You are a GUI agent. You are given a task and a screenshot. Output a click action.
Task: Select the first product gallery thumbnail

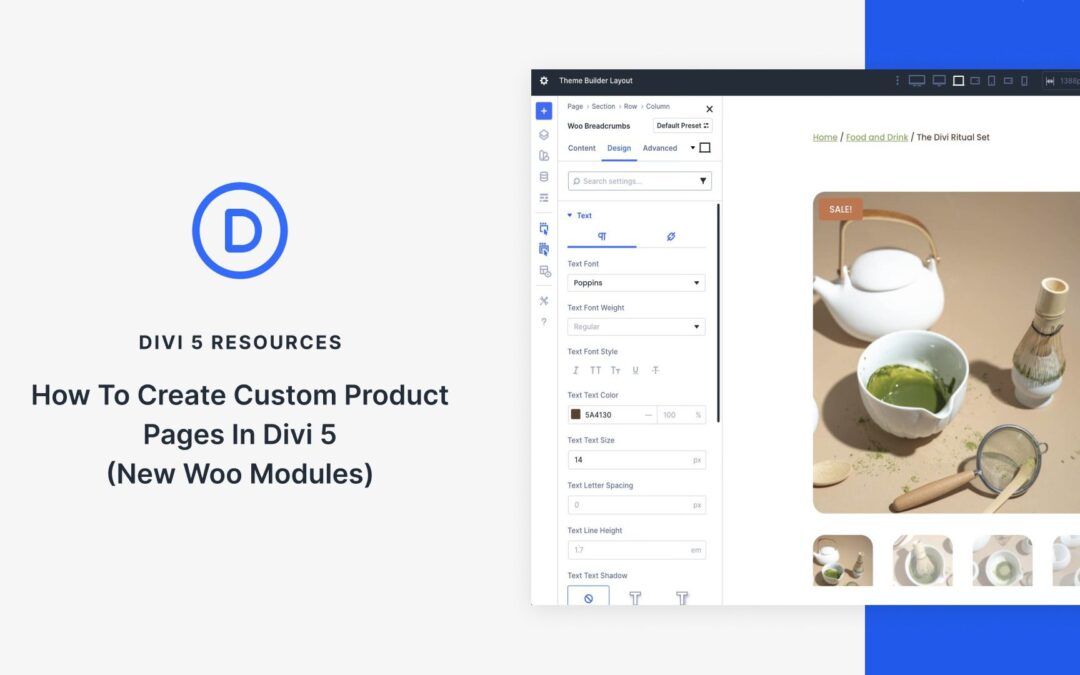841,560
